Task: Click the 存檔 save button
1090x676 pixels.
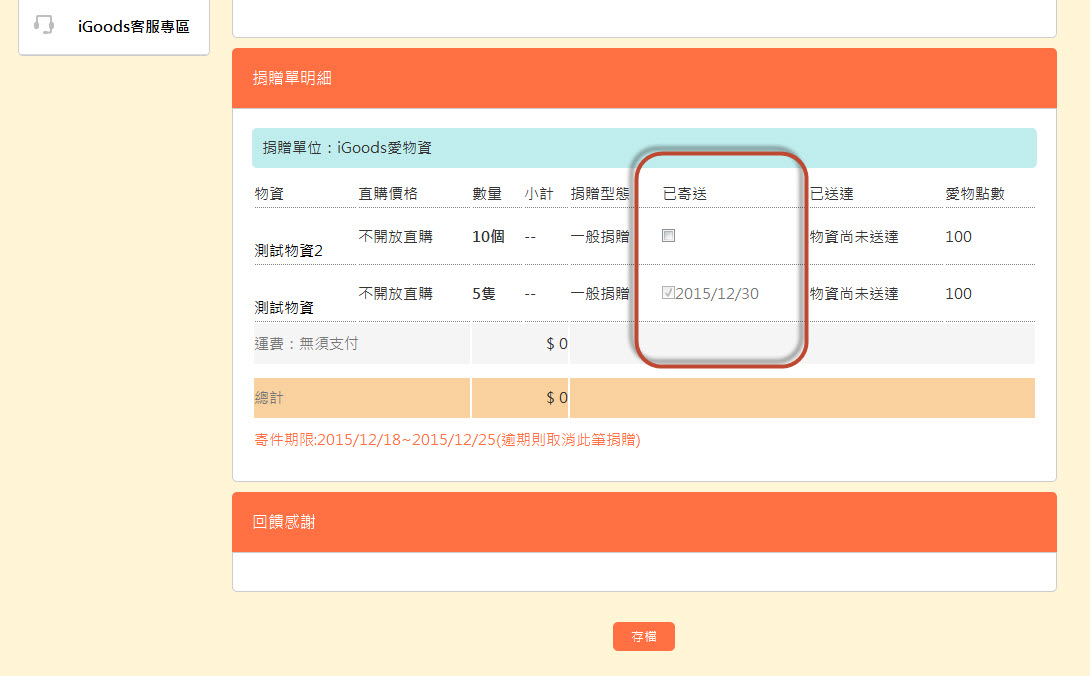Action: (644, 636)
